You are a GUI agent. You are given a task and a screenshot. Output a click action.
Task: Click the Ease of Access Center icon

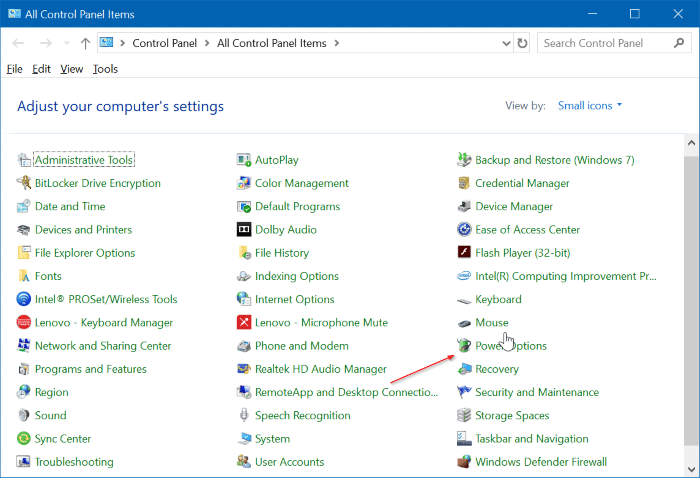coord(464,229)
